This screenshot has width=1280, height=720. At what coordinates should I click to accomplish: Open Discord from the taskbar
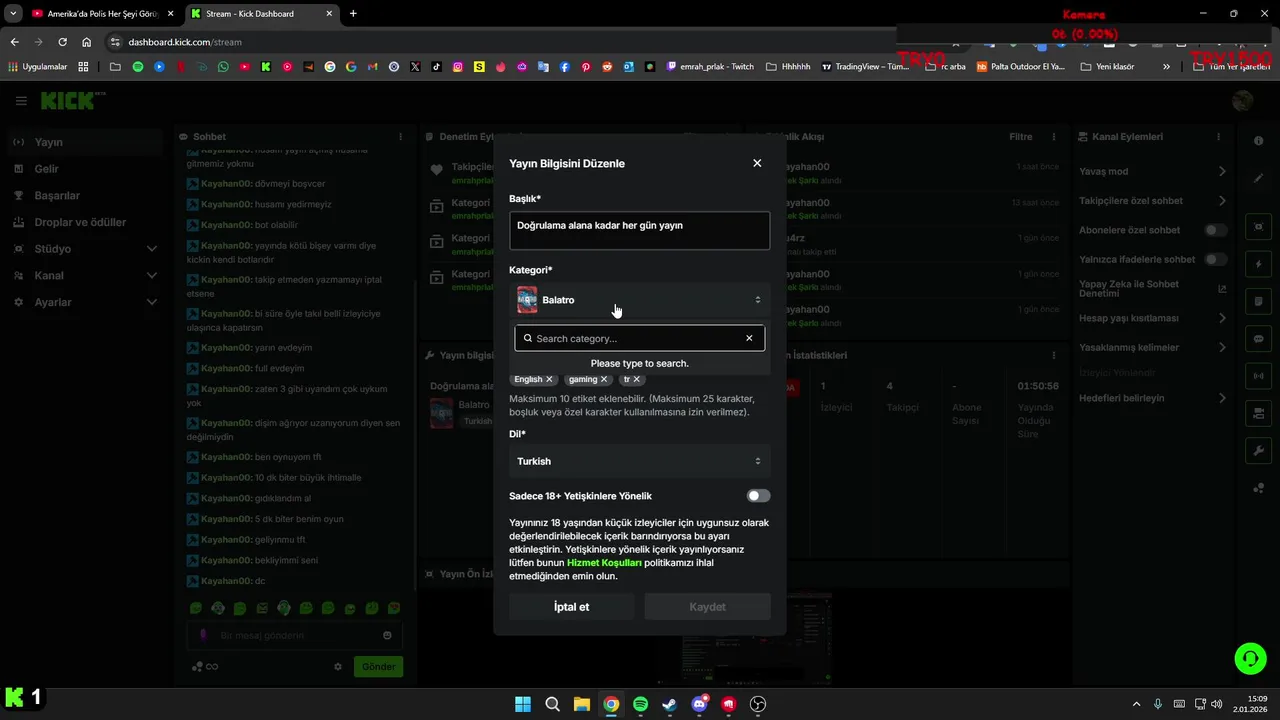click(699, 704)
